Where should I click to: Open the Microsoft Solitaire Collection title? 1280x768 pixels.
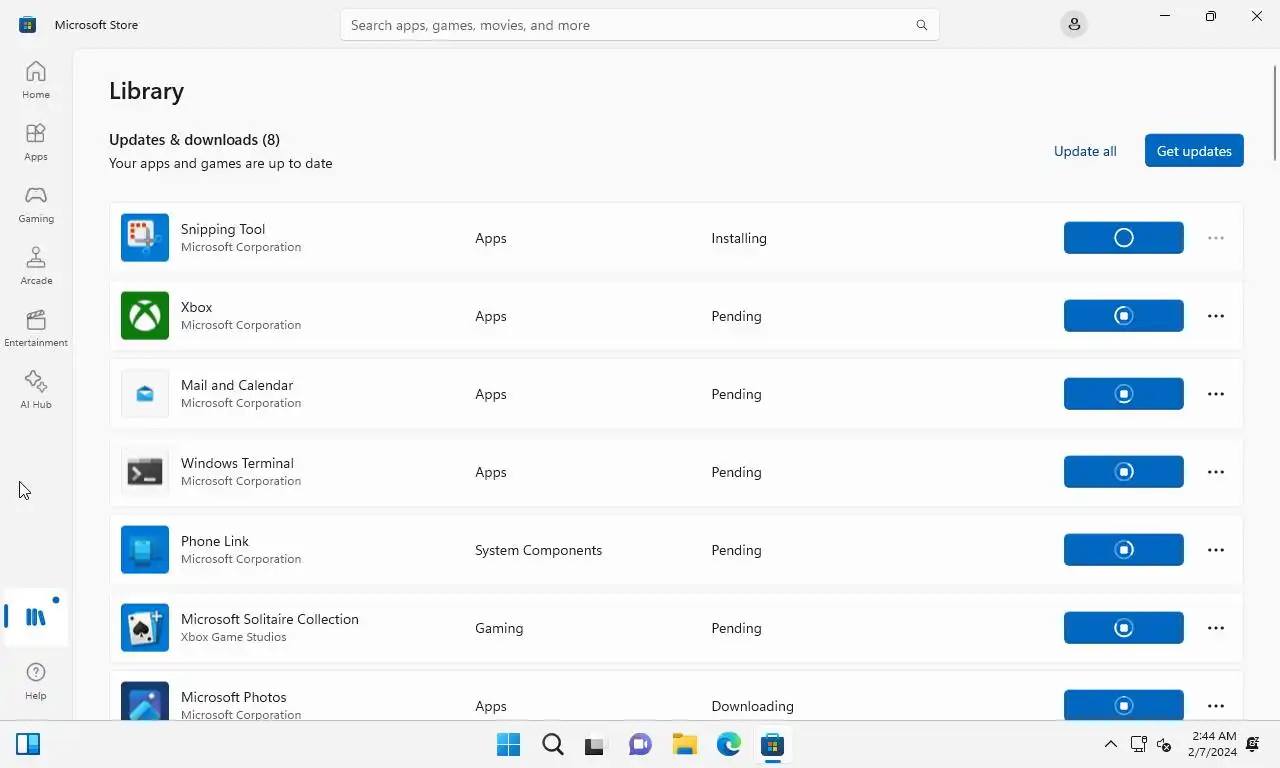pos(270,619)
